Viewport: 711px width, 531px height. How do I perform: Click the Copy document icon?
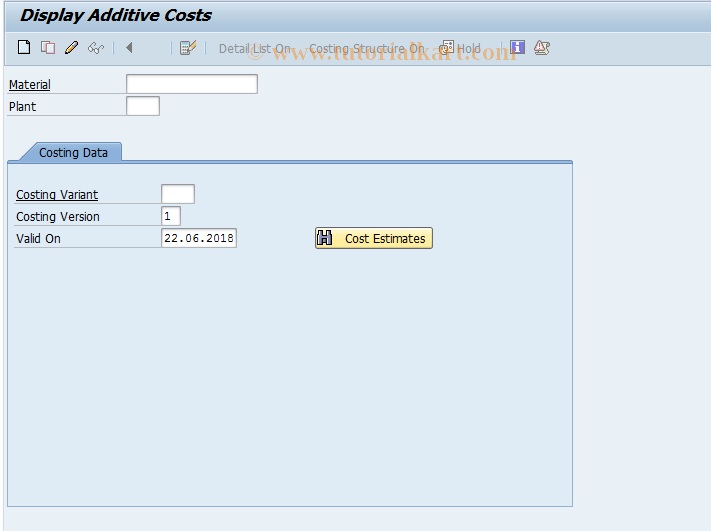[48, 47]
